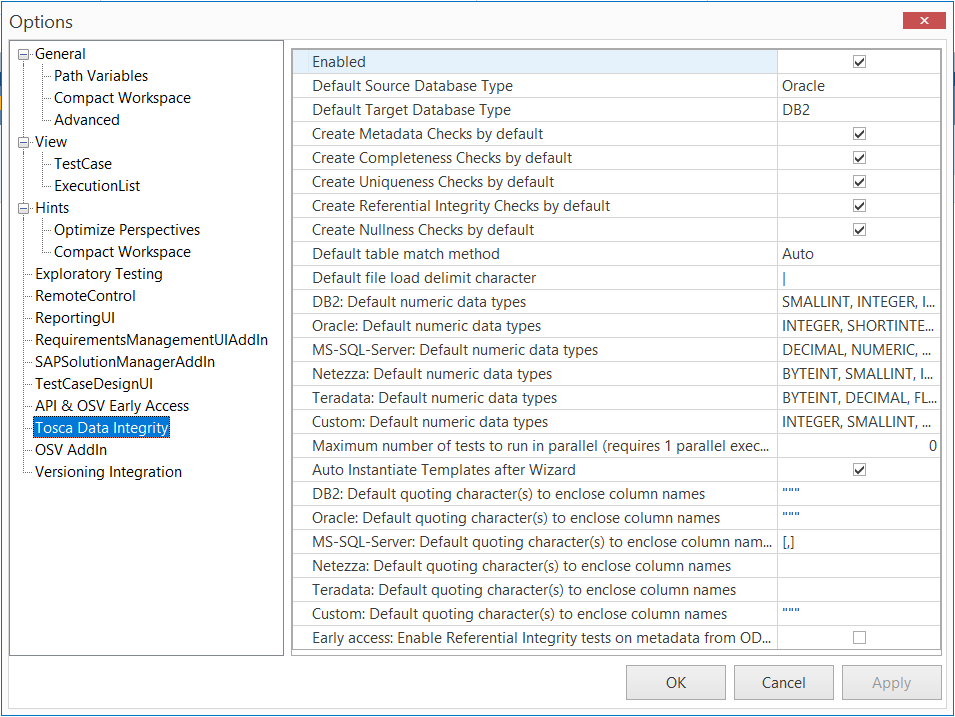Viewport: 955px width, 717px height.
Task: Enable Early access Referential Integrity tests checkbox
Action: pyautogui.click(x=859, y=638)
